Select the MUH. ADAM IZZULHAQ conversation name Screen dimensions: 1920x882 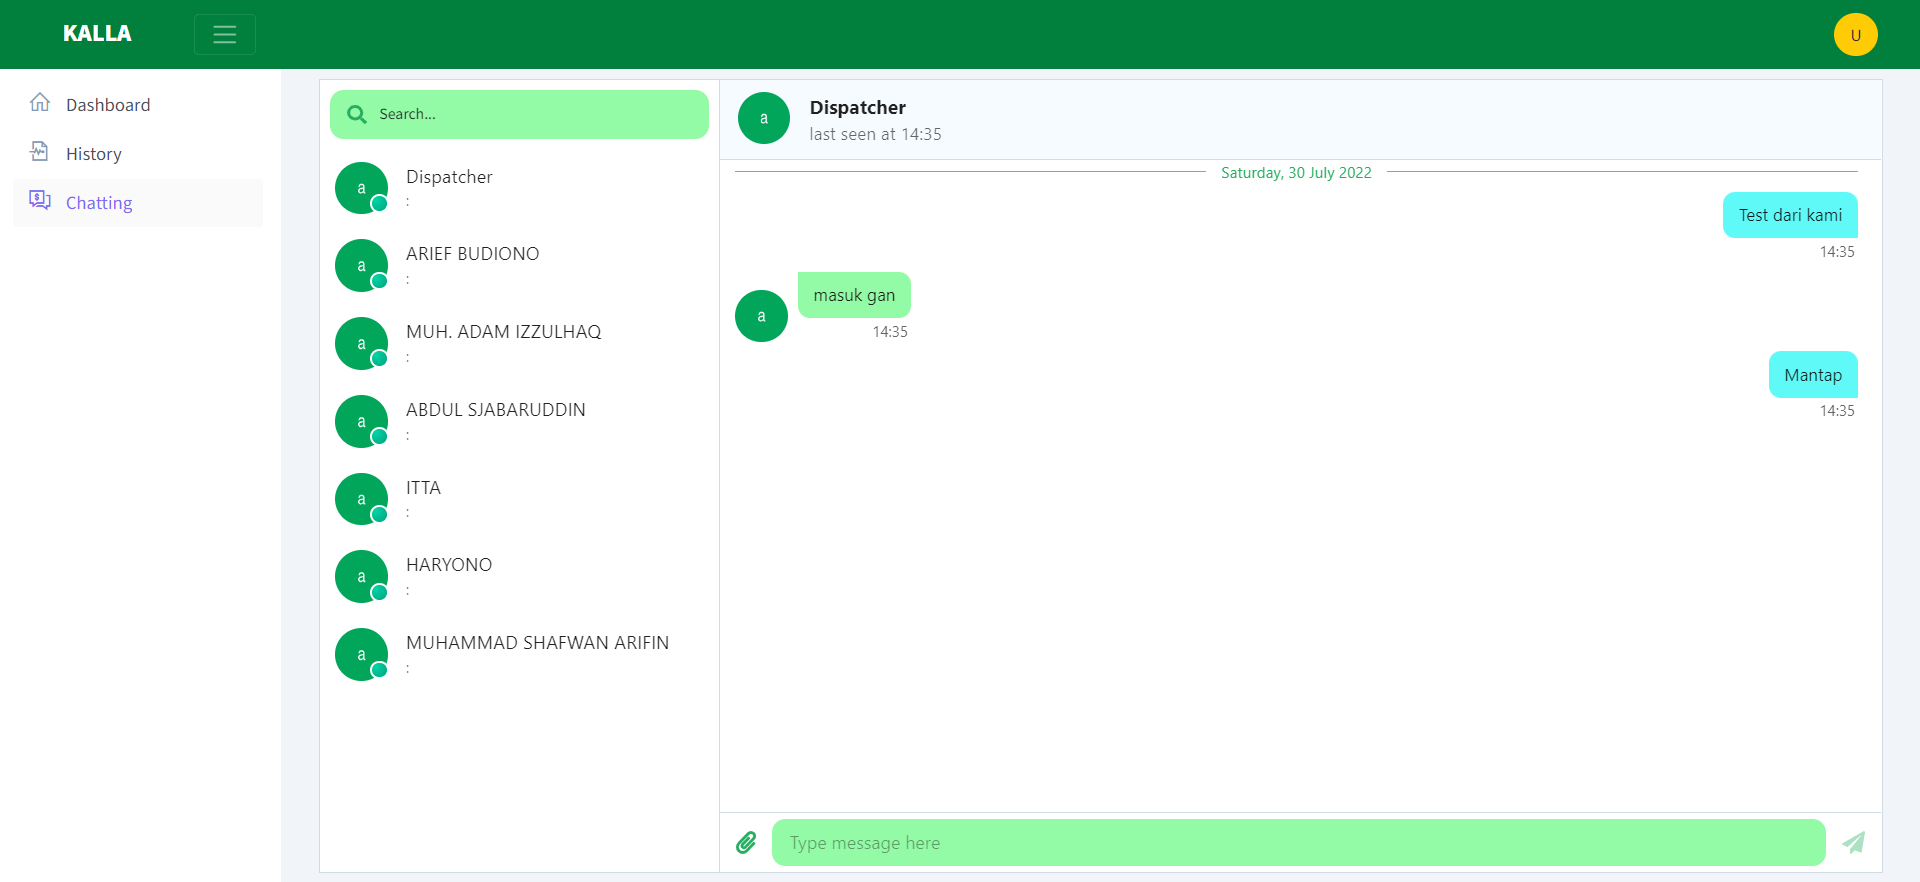click(503, 332)
